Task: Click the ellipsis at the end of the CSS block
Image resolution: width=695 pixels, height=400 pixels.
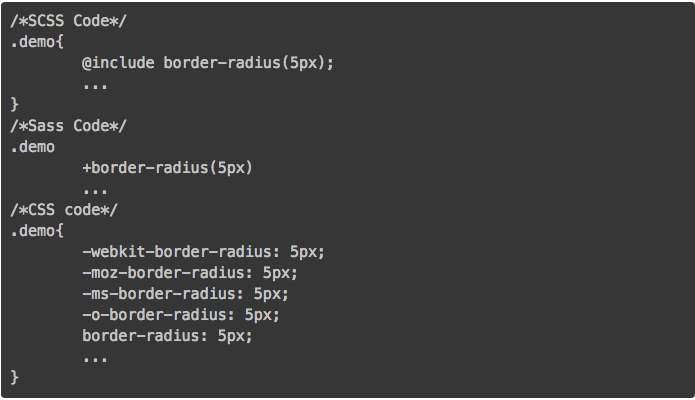Action: pyautogui.click(x=95, y=359)
